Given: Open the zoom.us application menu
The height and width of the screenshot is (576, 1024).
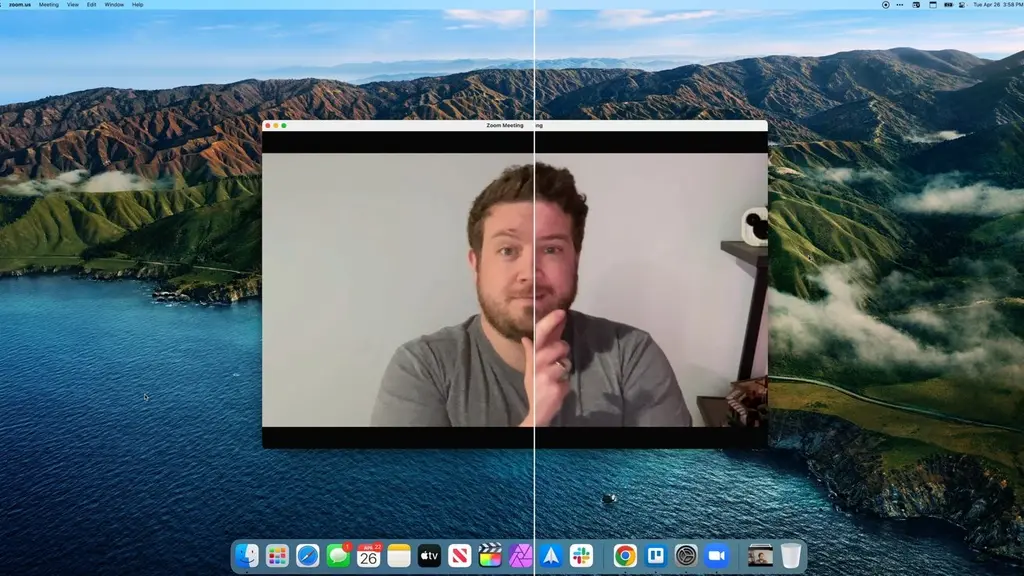Looking at the screenshot, I should (20, 5).
